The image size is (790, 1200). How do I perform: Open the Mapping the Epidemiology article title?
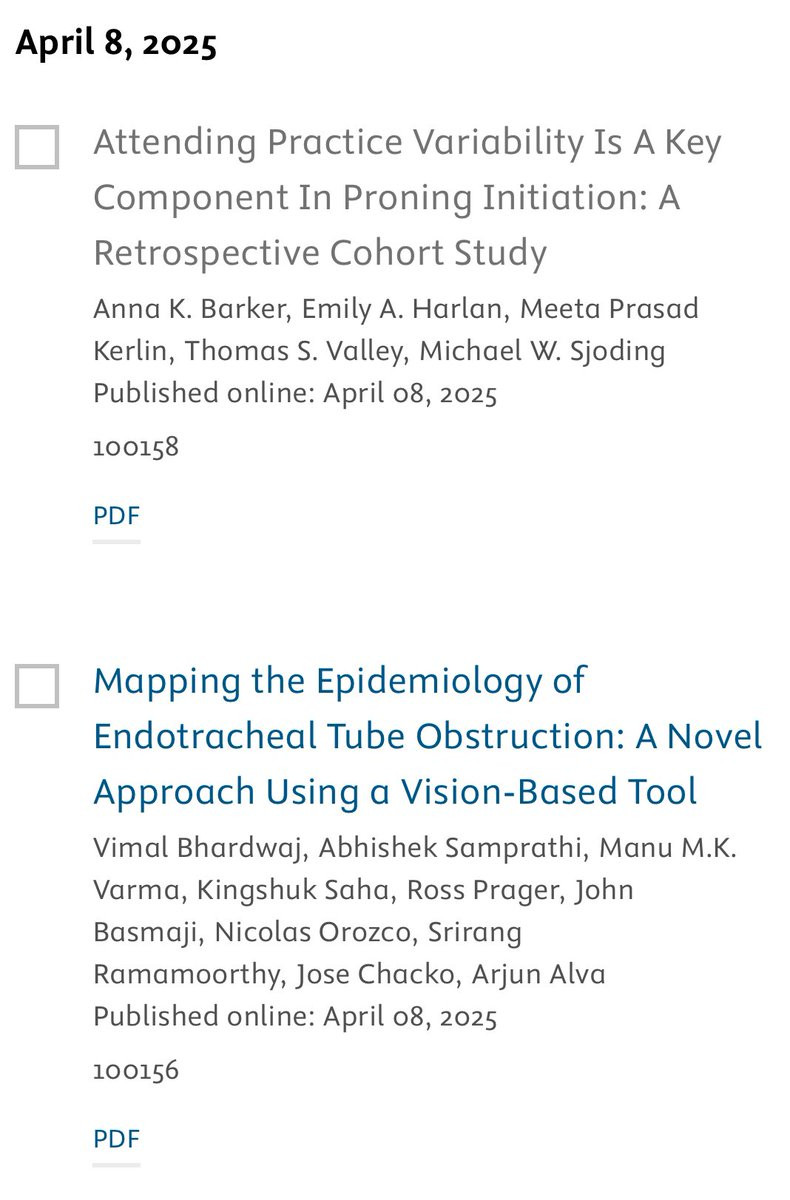[x=428, y=736]
